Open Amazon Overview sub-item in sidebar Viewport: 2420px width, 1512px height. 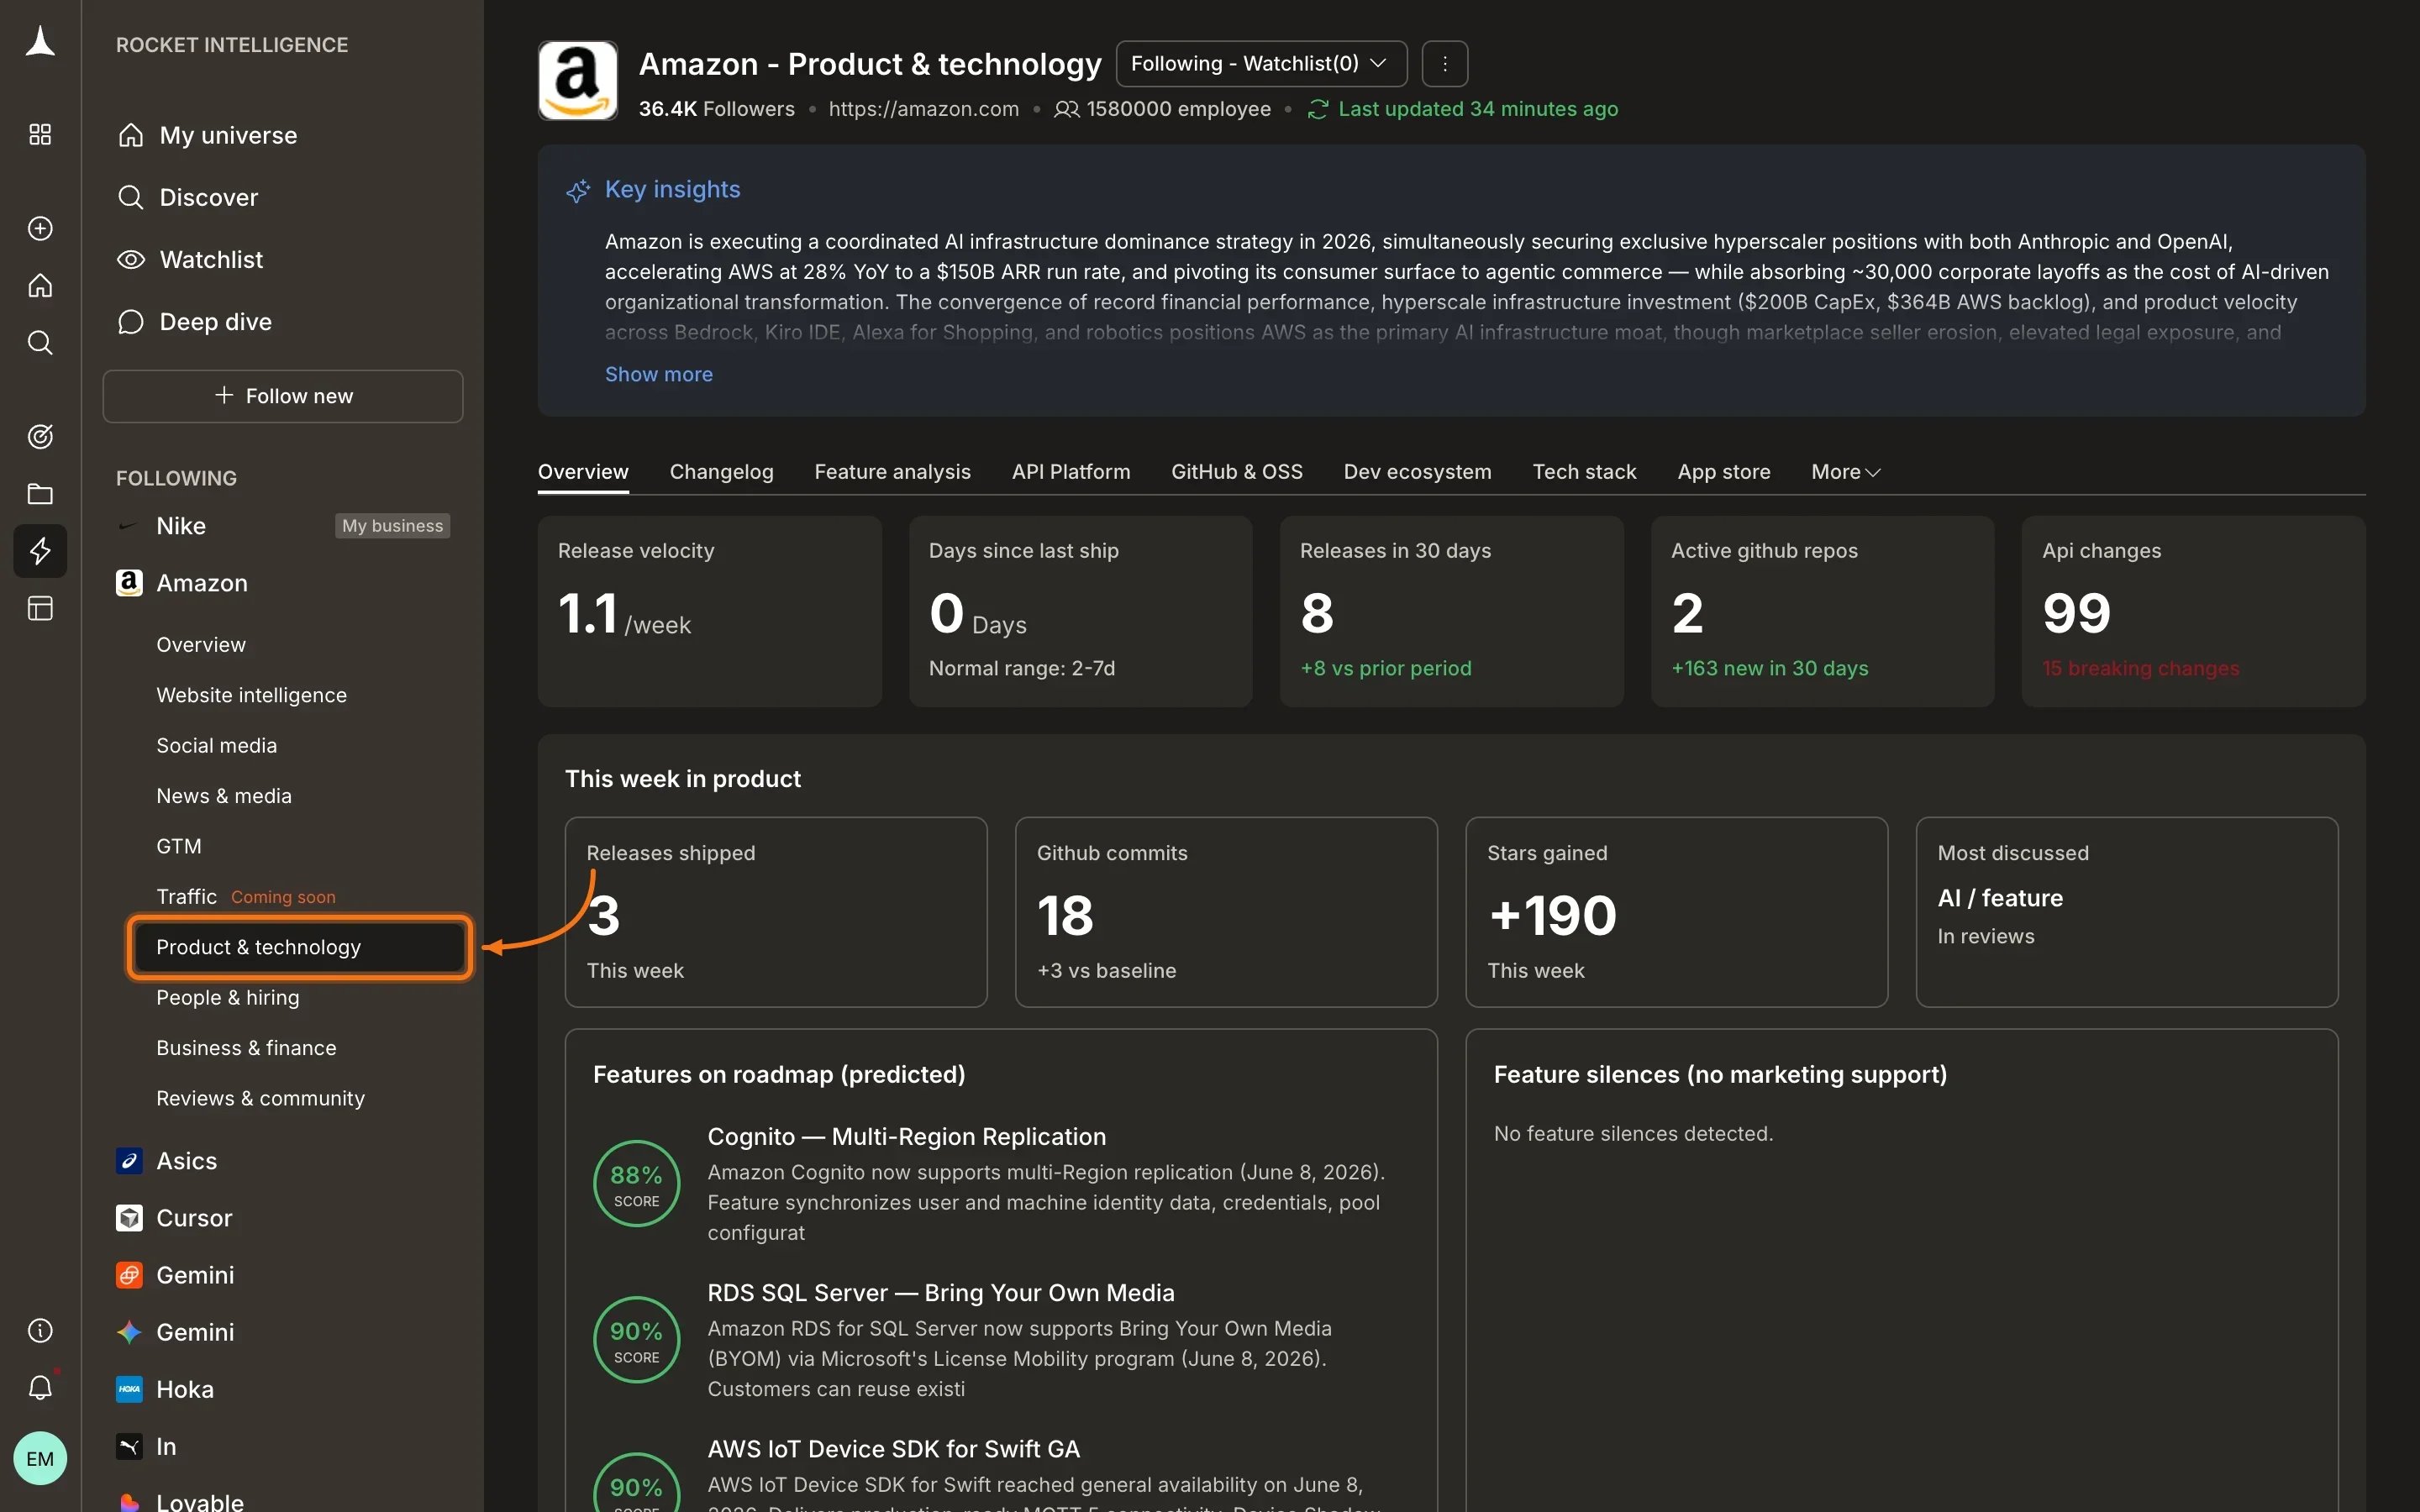click(201, 645)
